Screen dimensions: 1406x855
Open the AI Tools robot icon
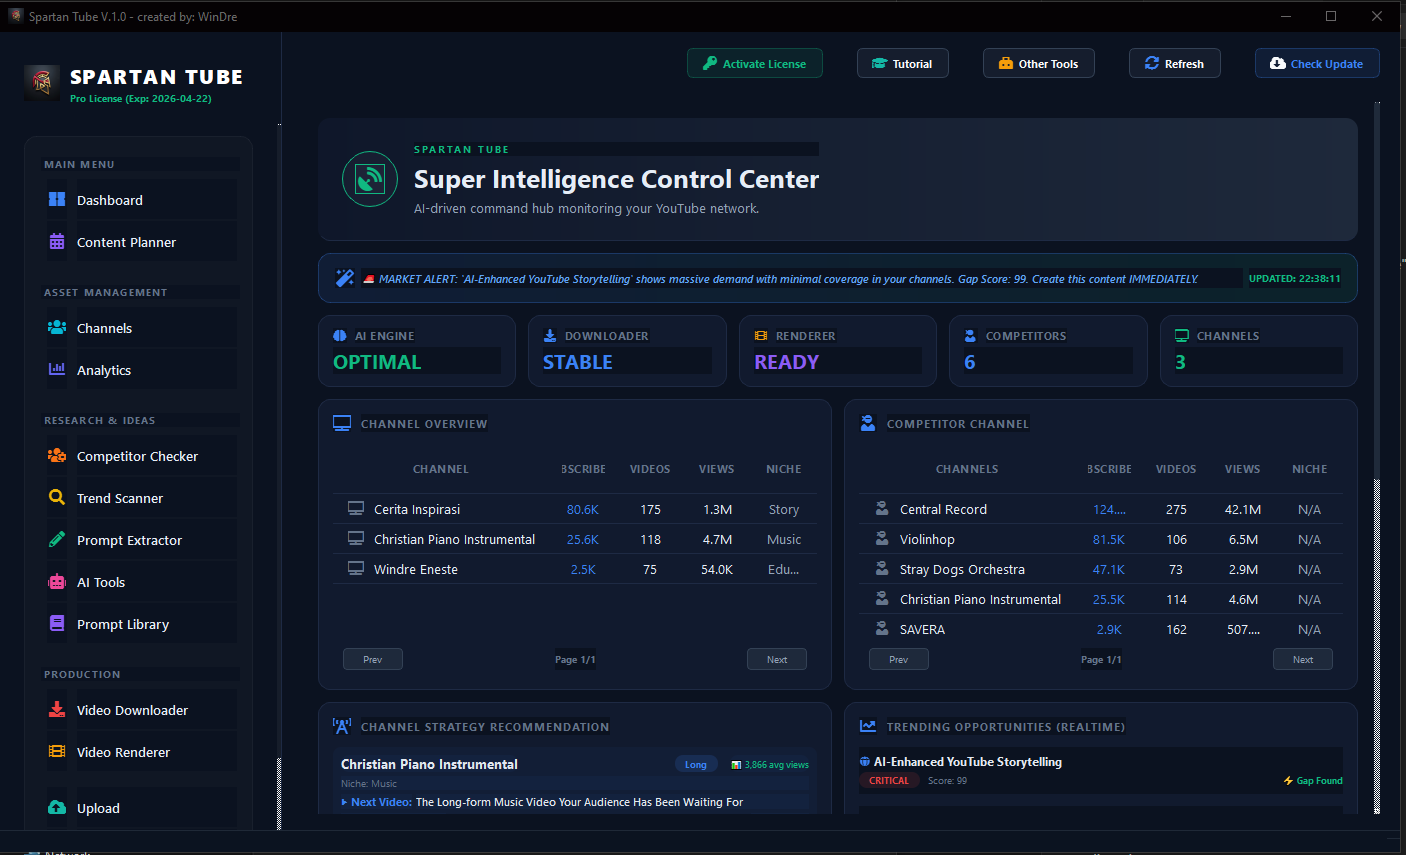(57, 582)
